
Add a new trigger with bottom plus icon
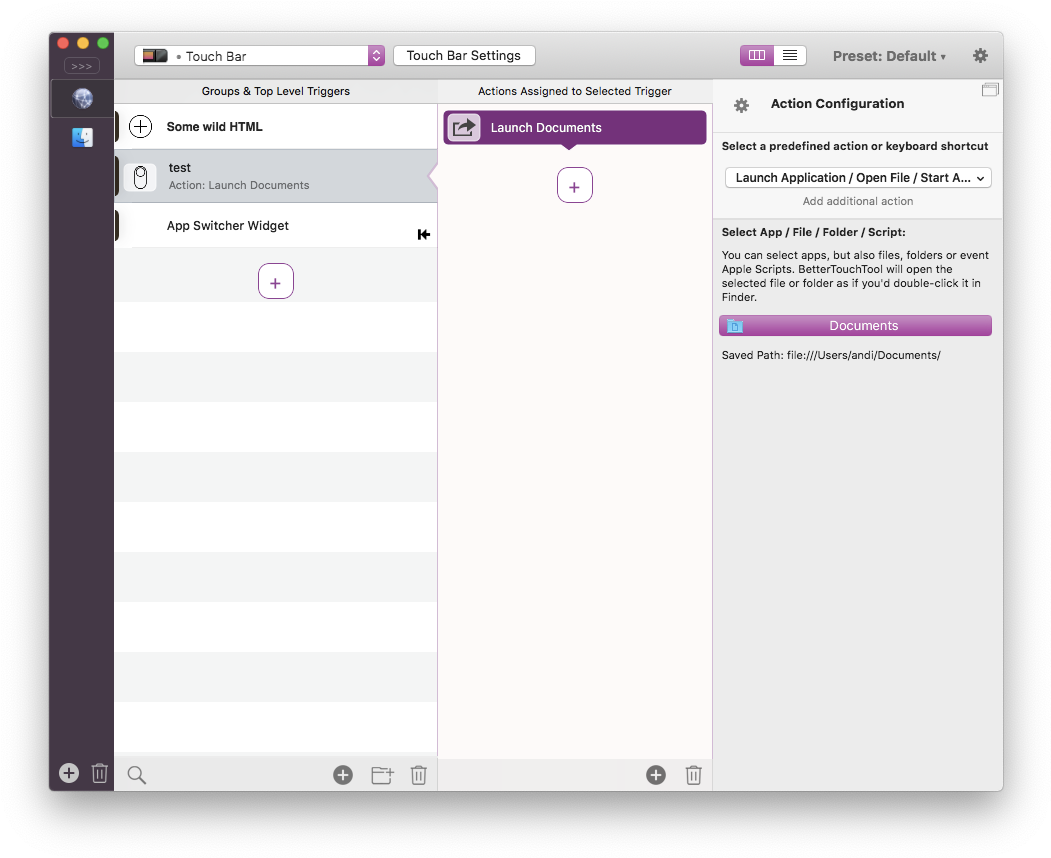tap(343, 775)
